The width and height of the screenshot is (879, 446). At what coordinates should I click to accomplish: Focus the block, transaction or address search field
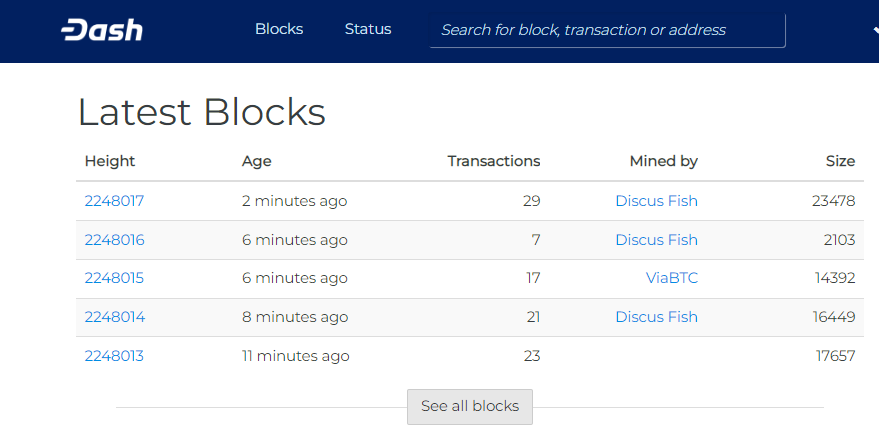[607, 30]
